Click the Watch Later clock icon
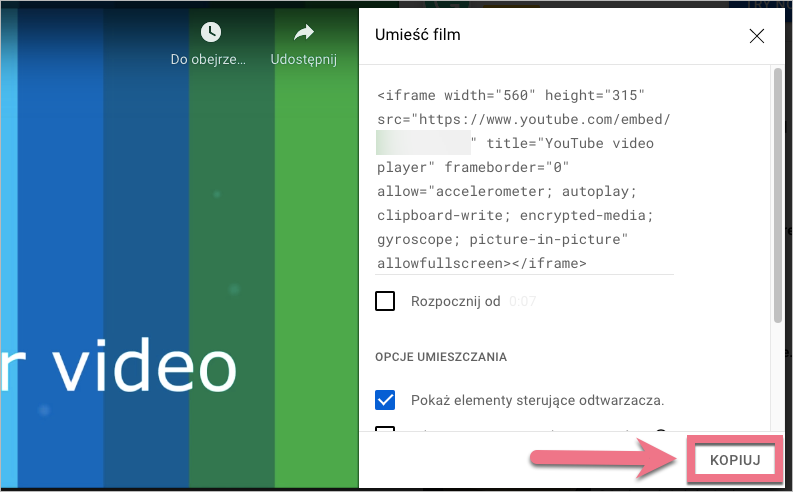This screenshot has width=793, height=492. pos(210,33)
